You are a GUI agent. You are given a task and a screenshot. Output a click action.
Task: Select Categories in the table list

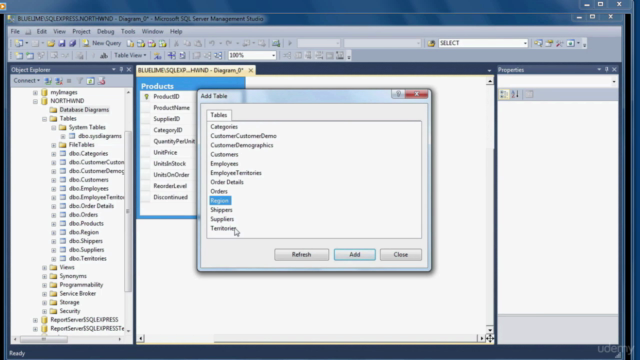point(224,127)
